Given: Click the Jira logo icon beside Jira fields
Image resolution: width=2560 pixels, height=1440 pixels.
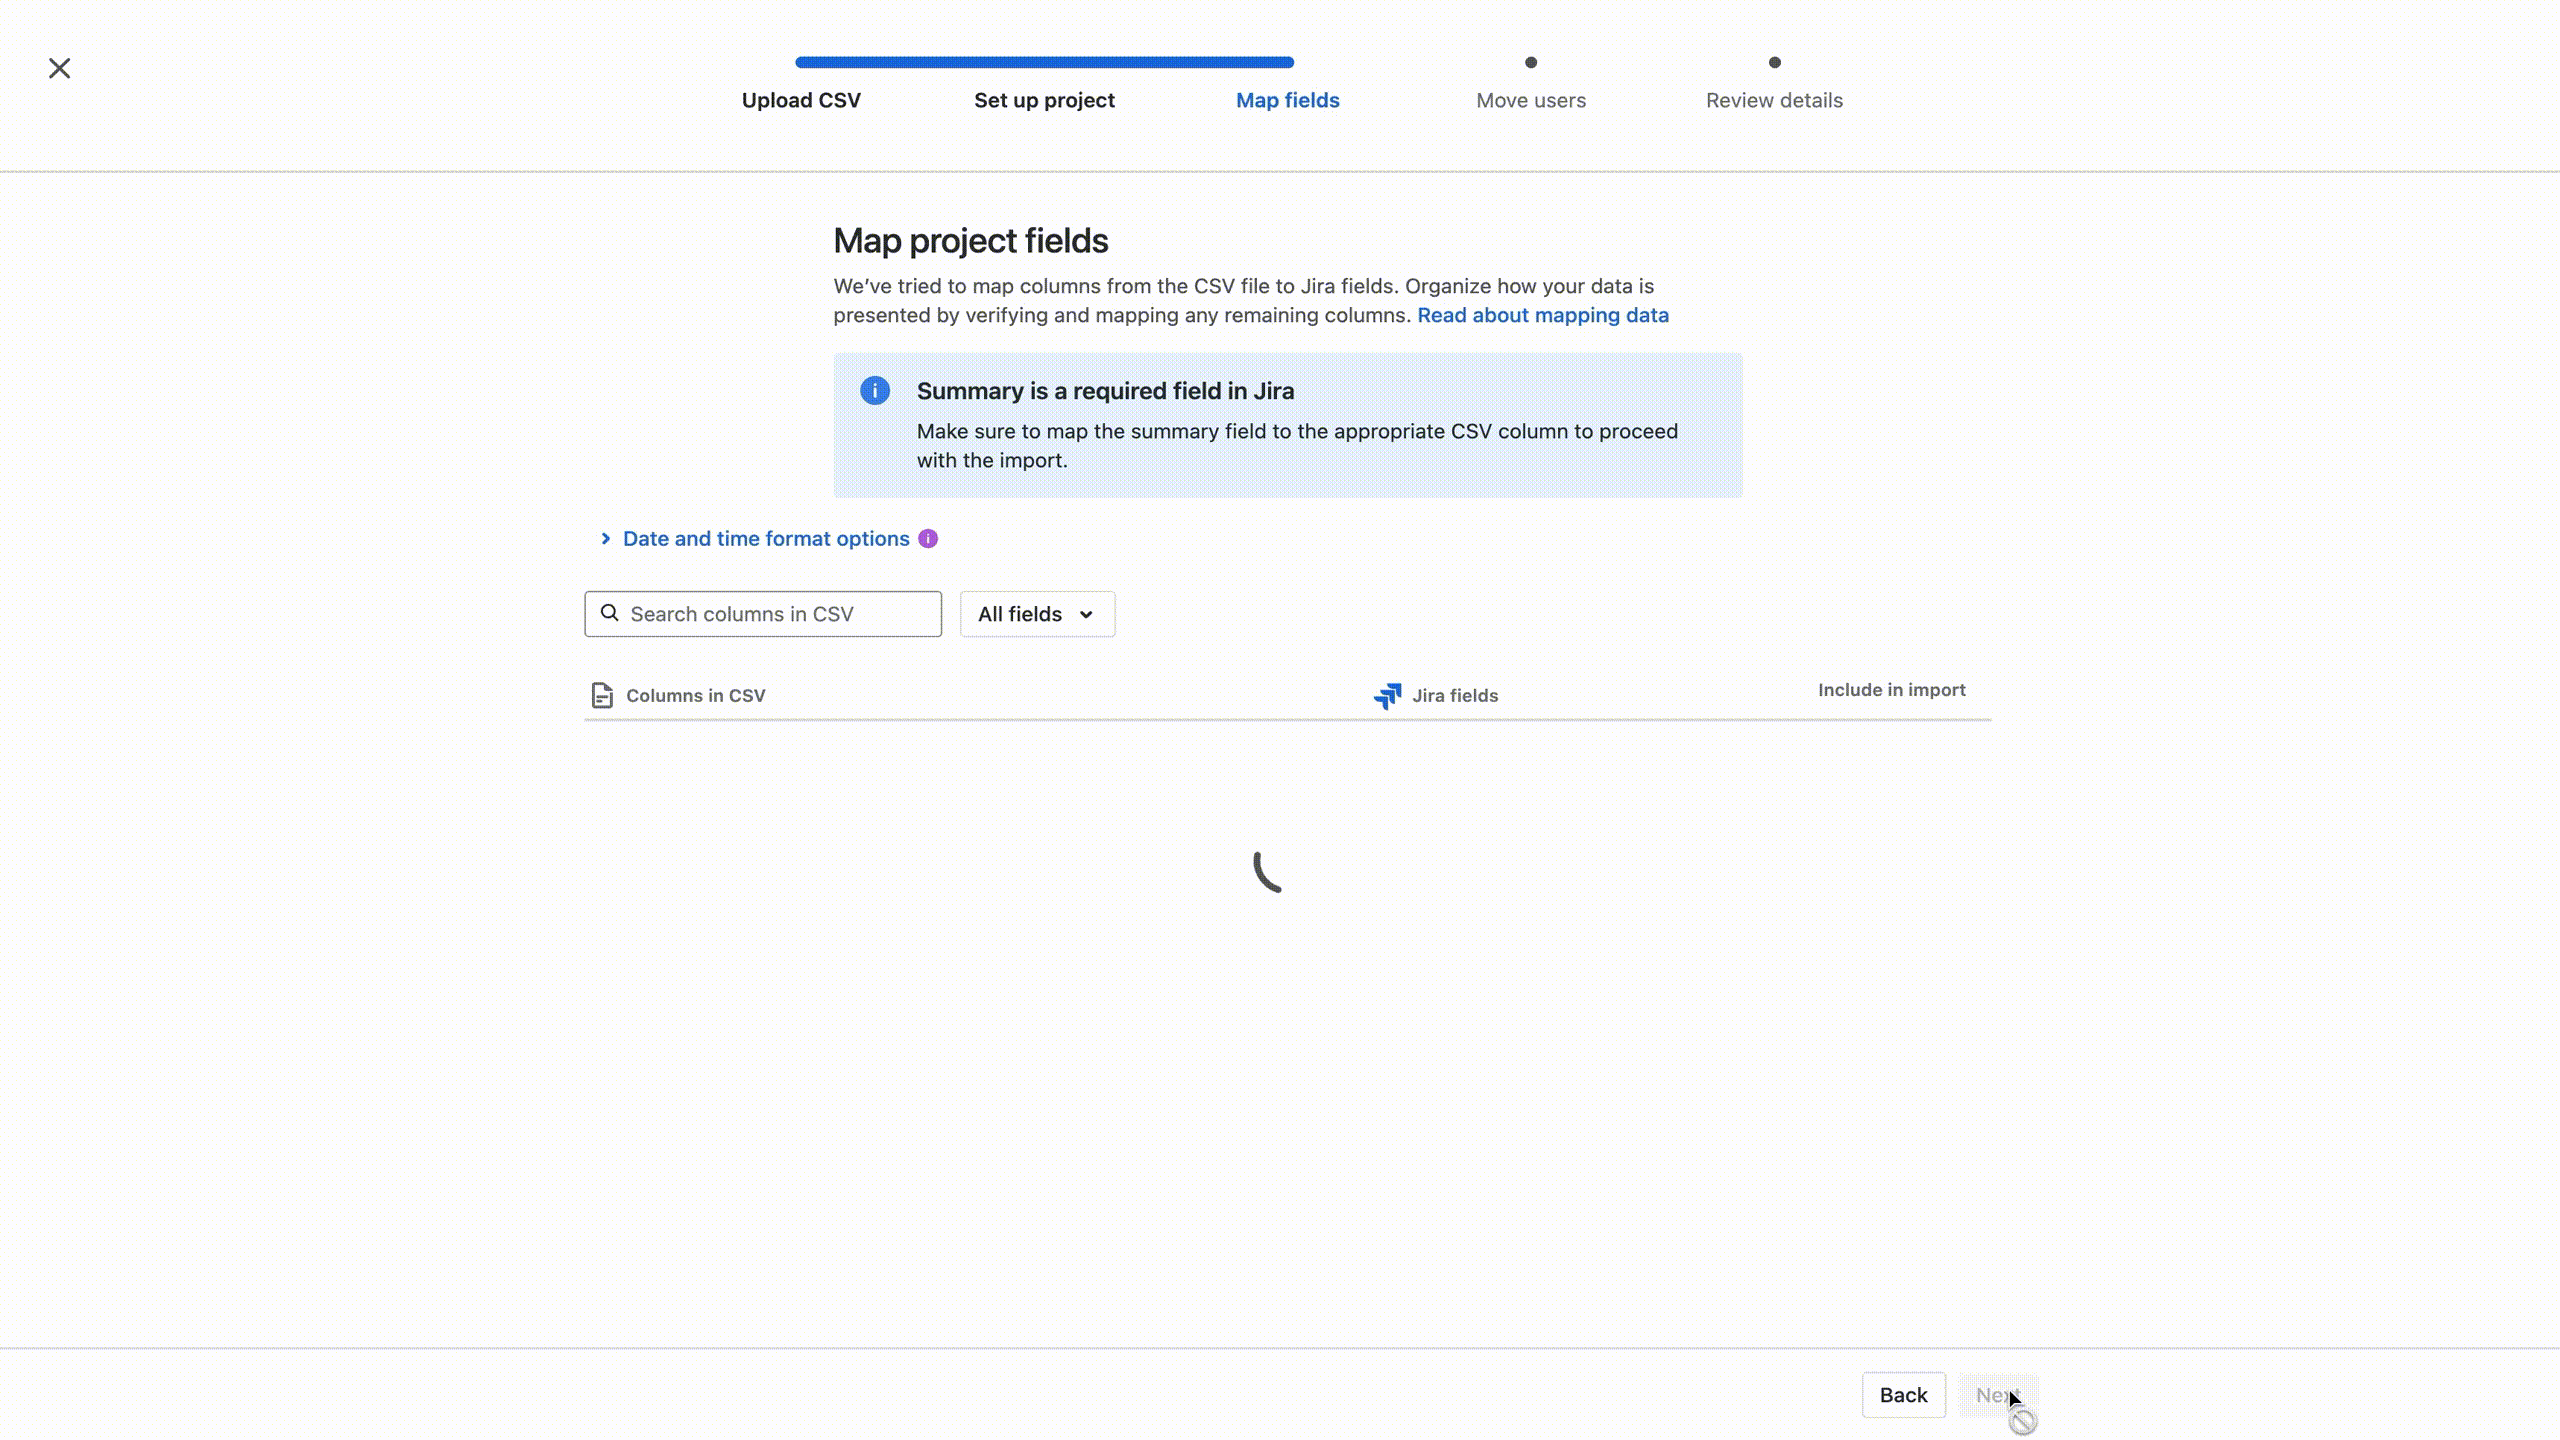Looking at the screenshot, I should pyautogui.click(x=1387, y=696).
